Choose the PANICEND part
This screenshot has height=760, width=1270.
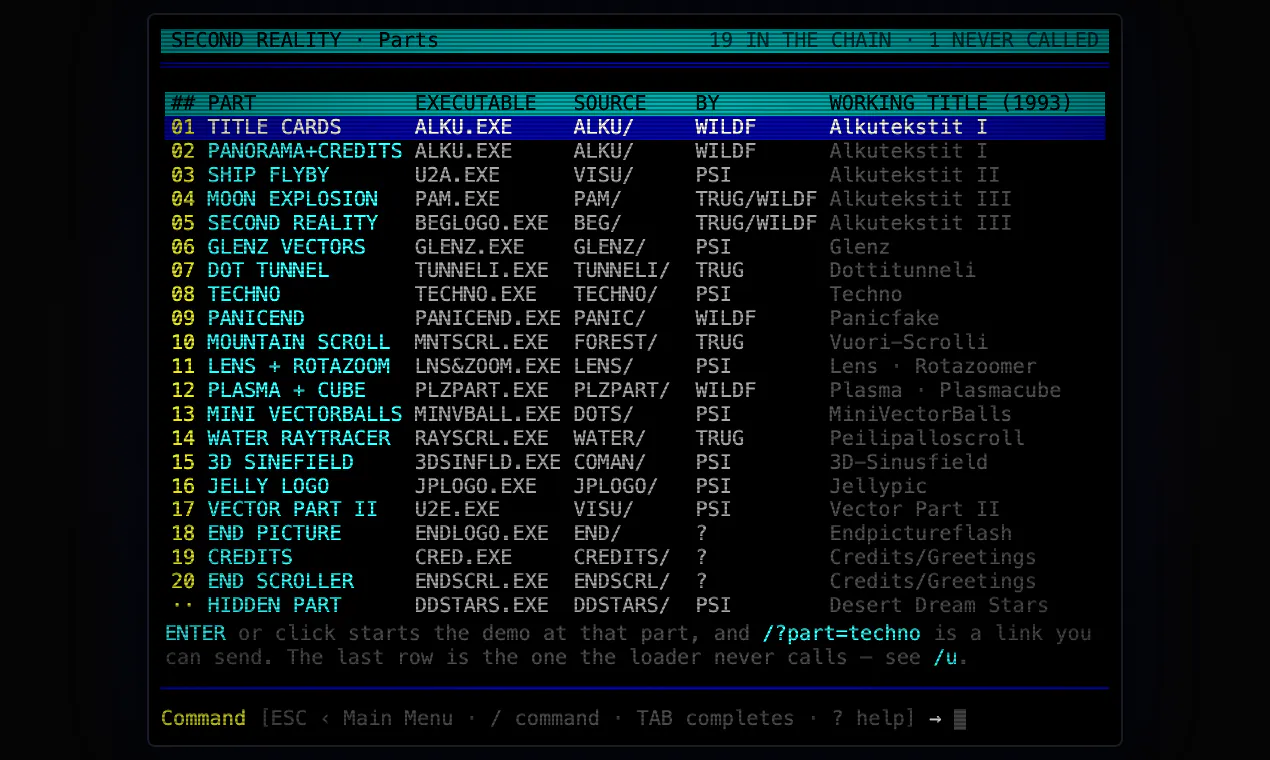point(635,318)
